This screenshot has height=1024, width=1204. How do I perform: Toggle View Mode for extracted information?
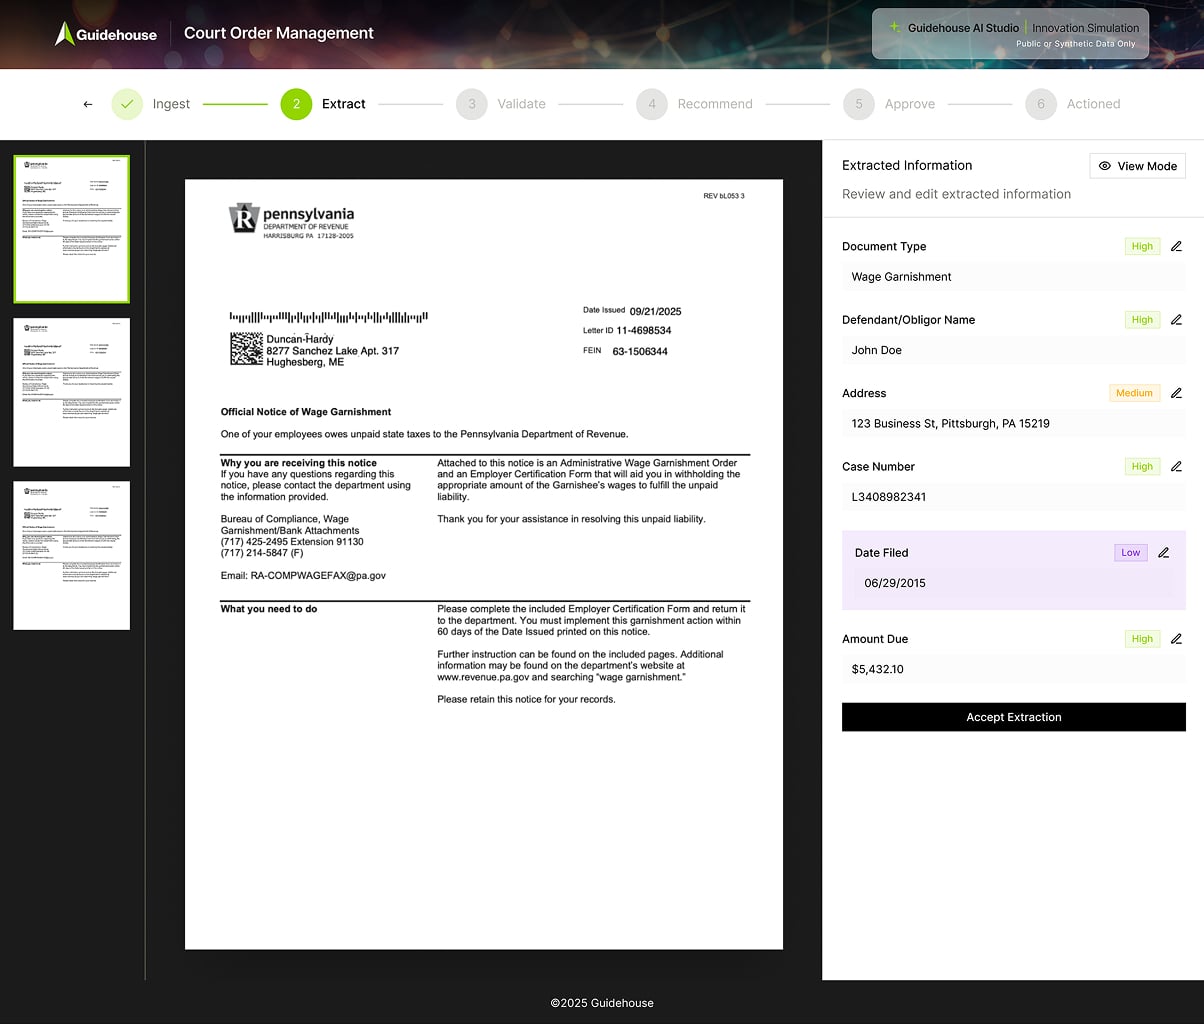pyautogui.click(x=1137, y=165)
